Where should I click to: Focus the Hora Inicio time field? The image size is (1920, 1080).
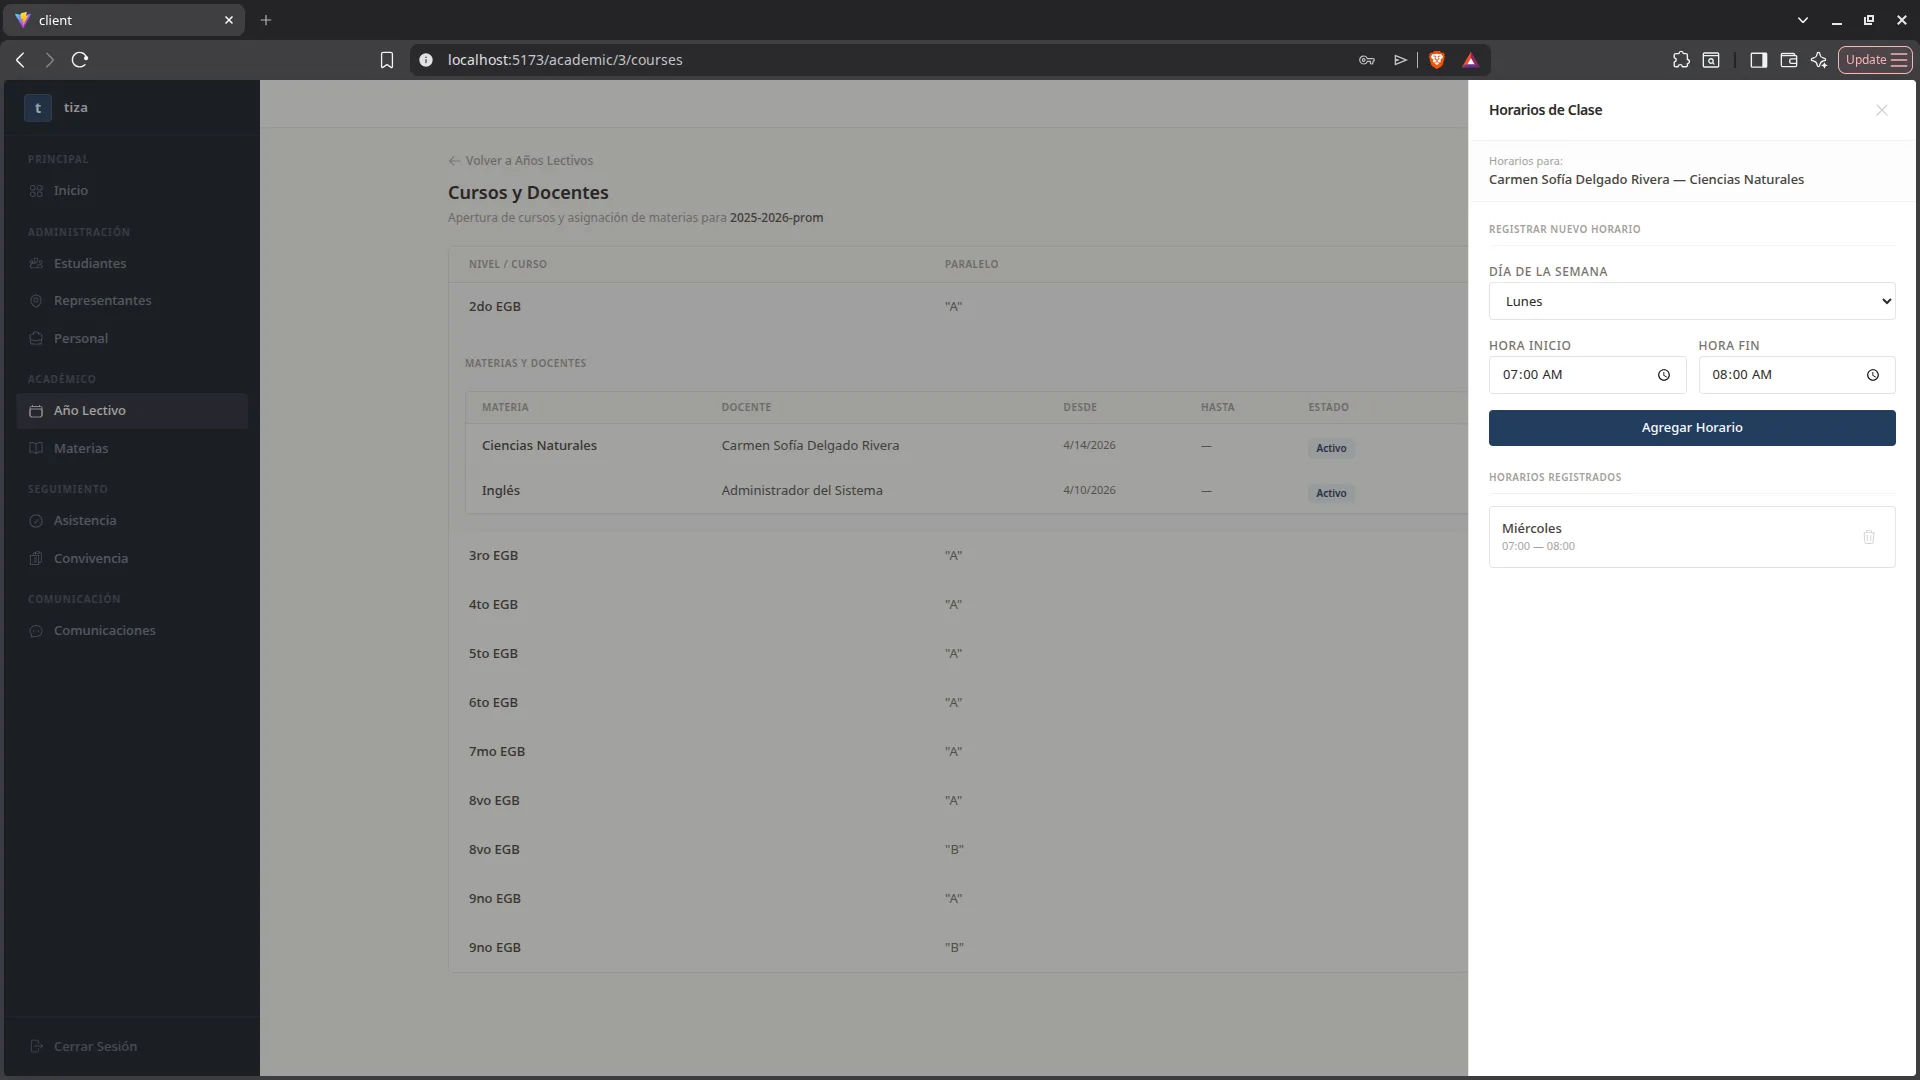1587,375
